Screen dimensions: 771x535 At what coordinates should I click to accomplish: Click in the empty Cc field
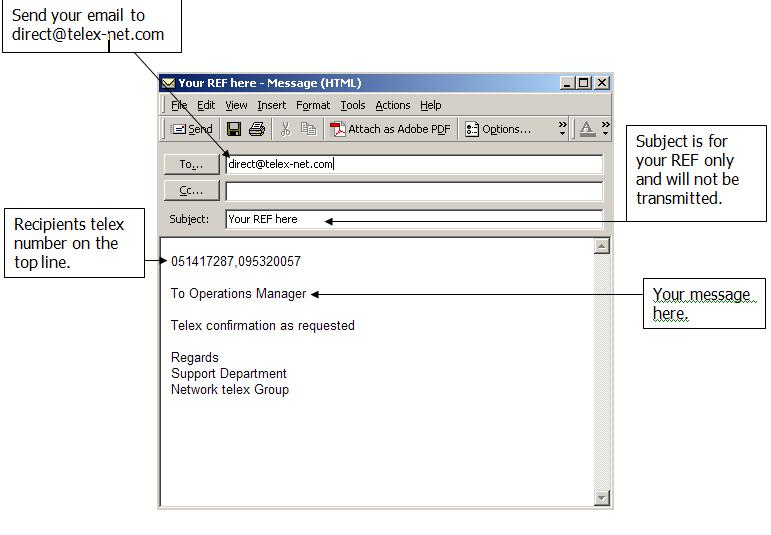[414, 191]
